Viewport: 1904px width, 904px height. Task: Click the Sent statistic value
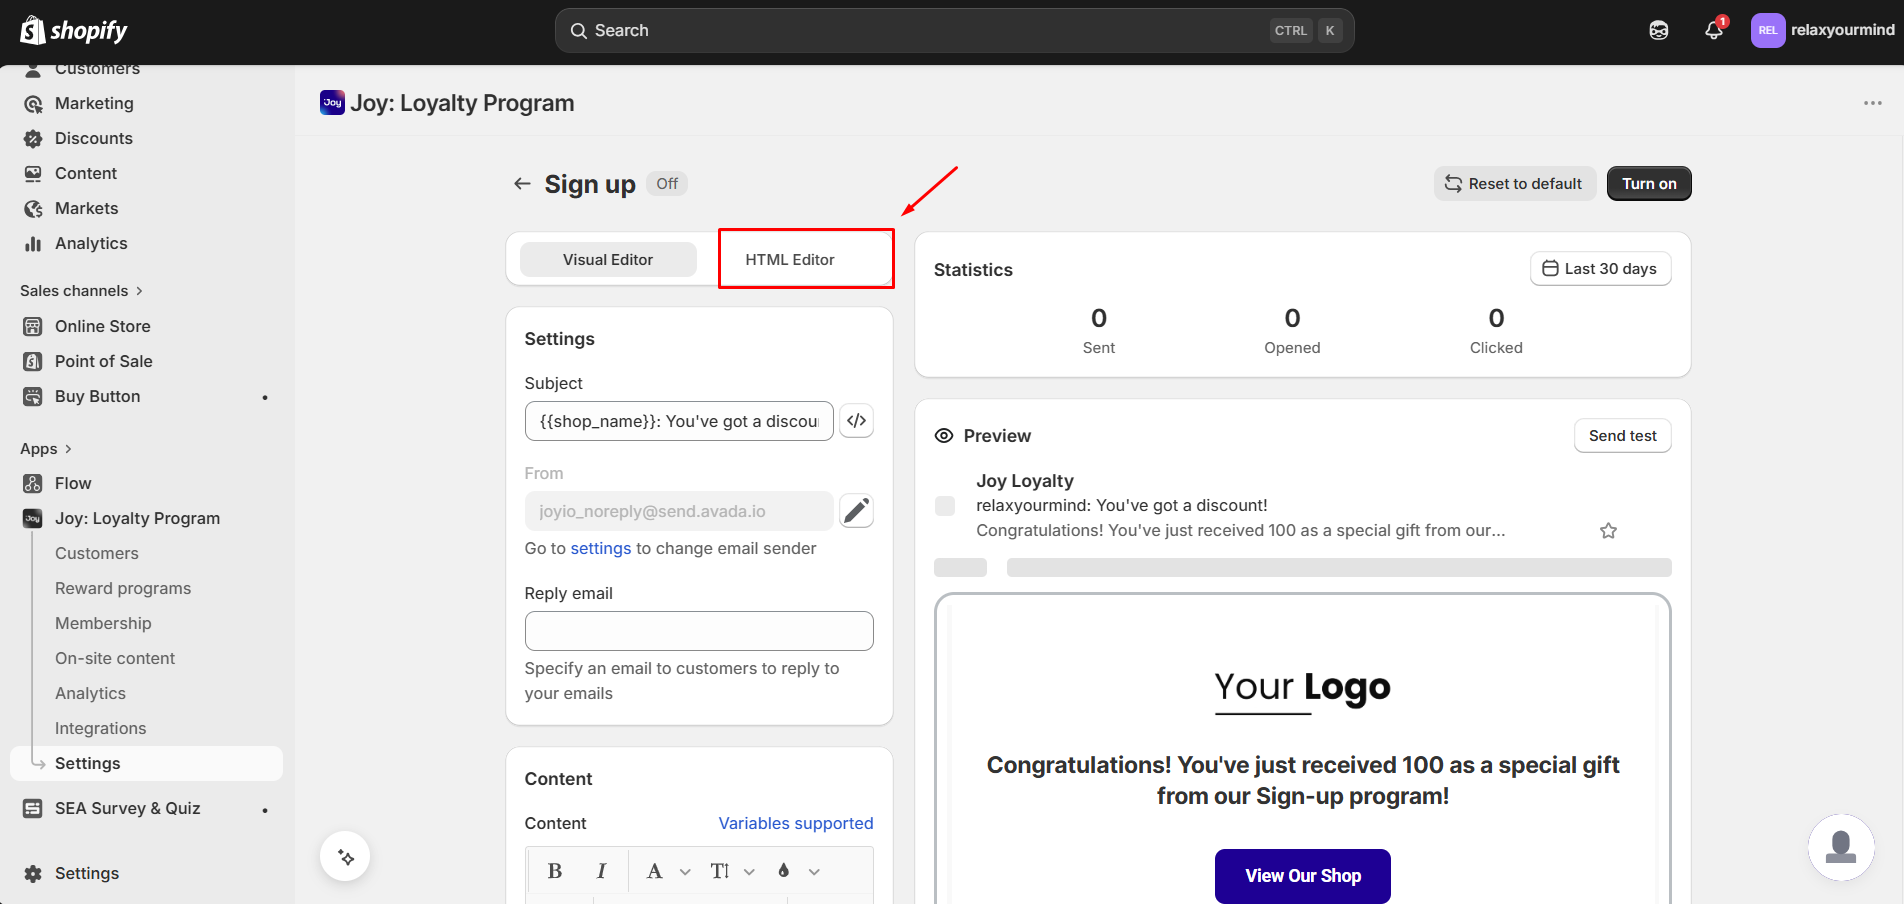point(1099,319)
